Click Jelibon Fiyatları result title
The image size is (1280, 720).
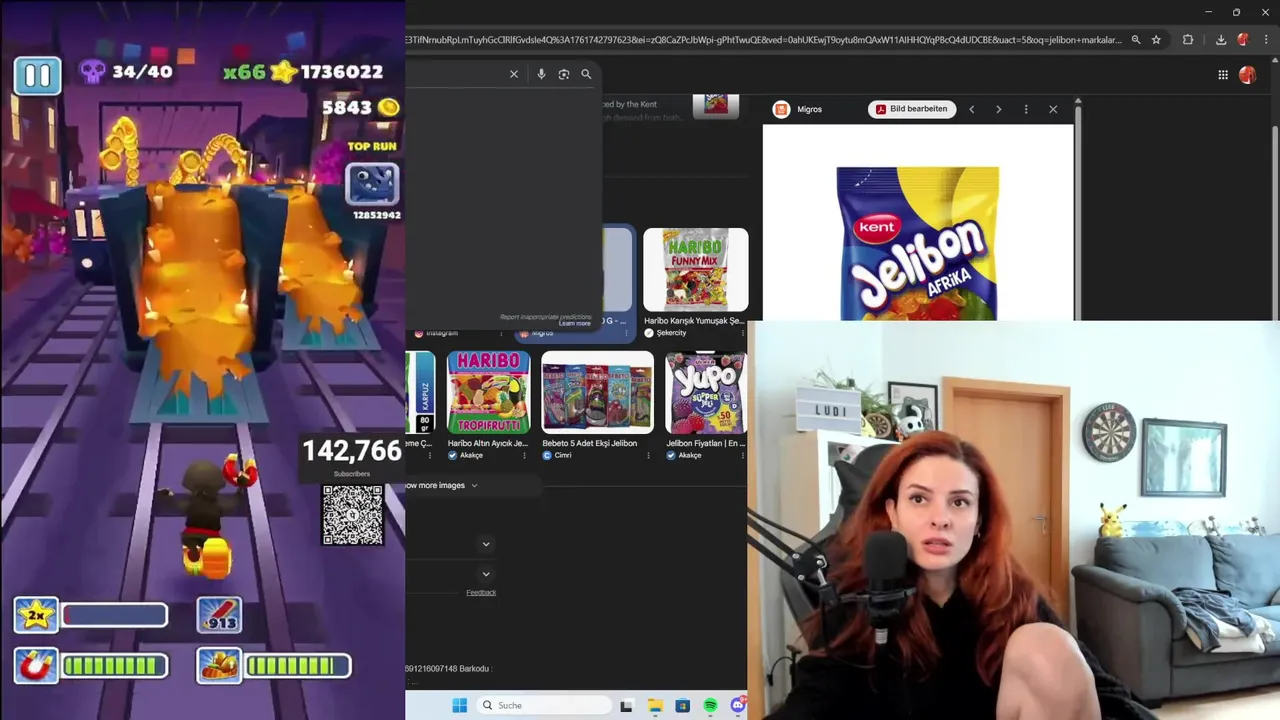(705, 443)
